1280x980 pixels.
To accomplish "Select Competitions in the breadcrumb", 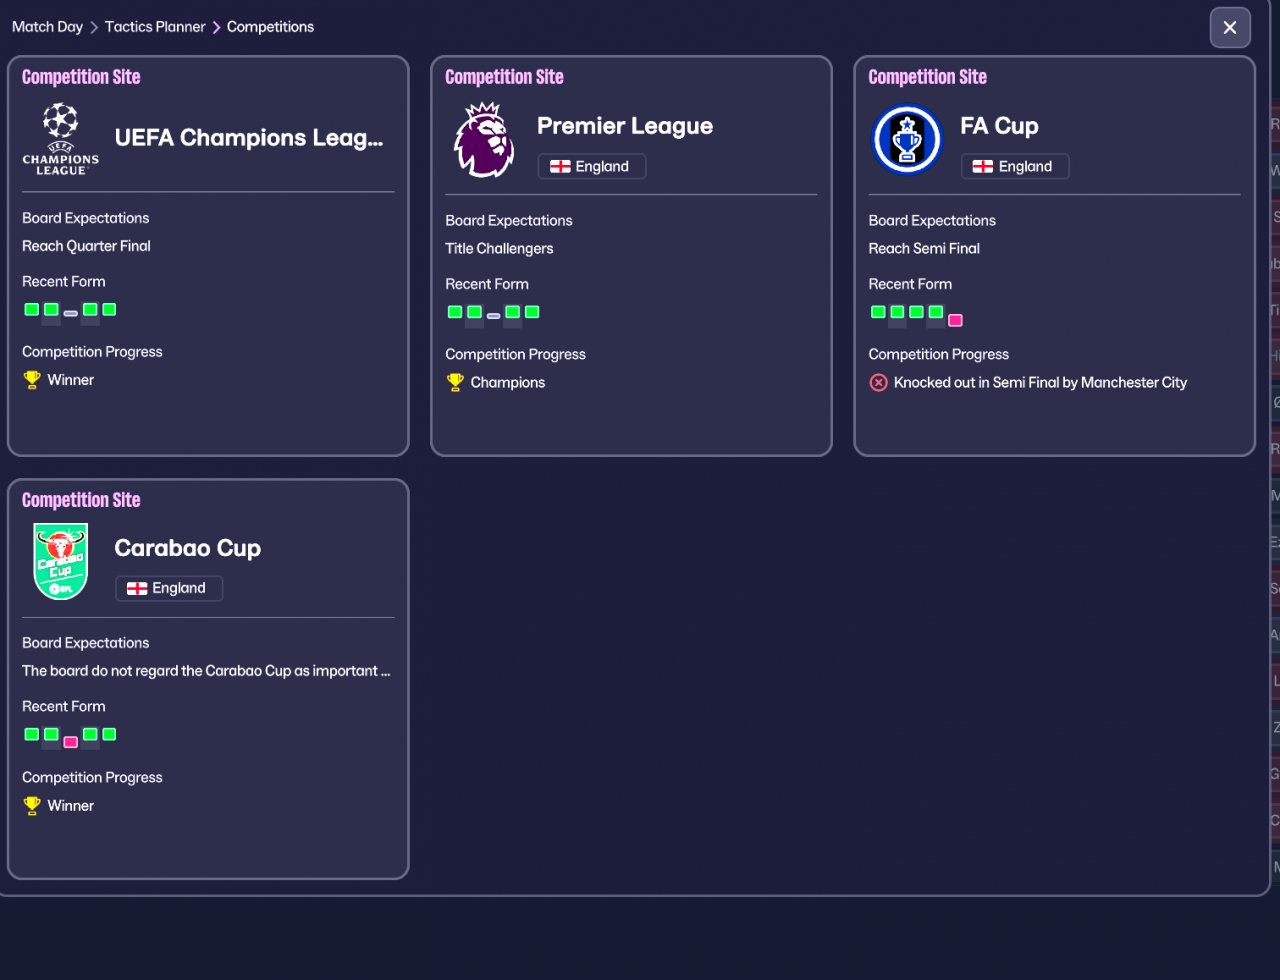I will (270, 27).
